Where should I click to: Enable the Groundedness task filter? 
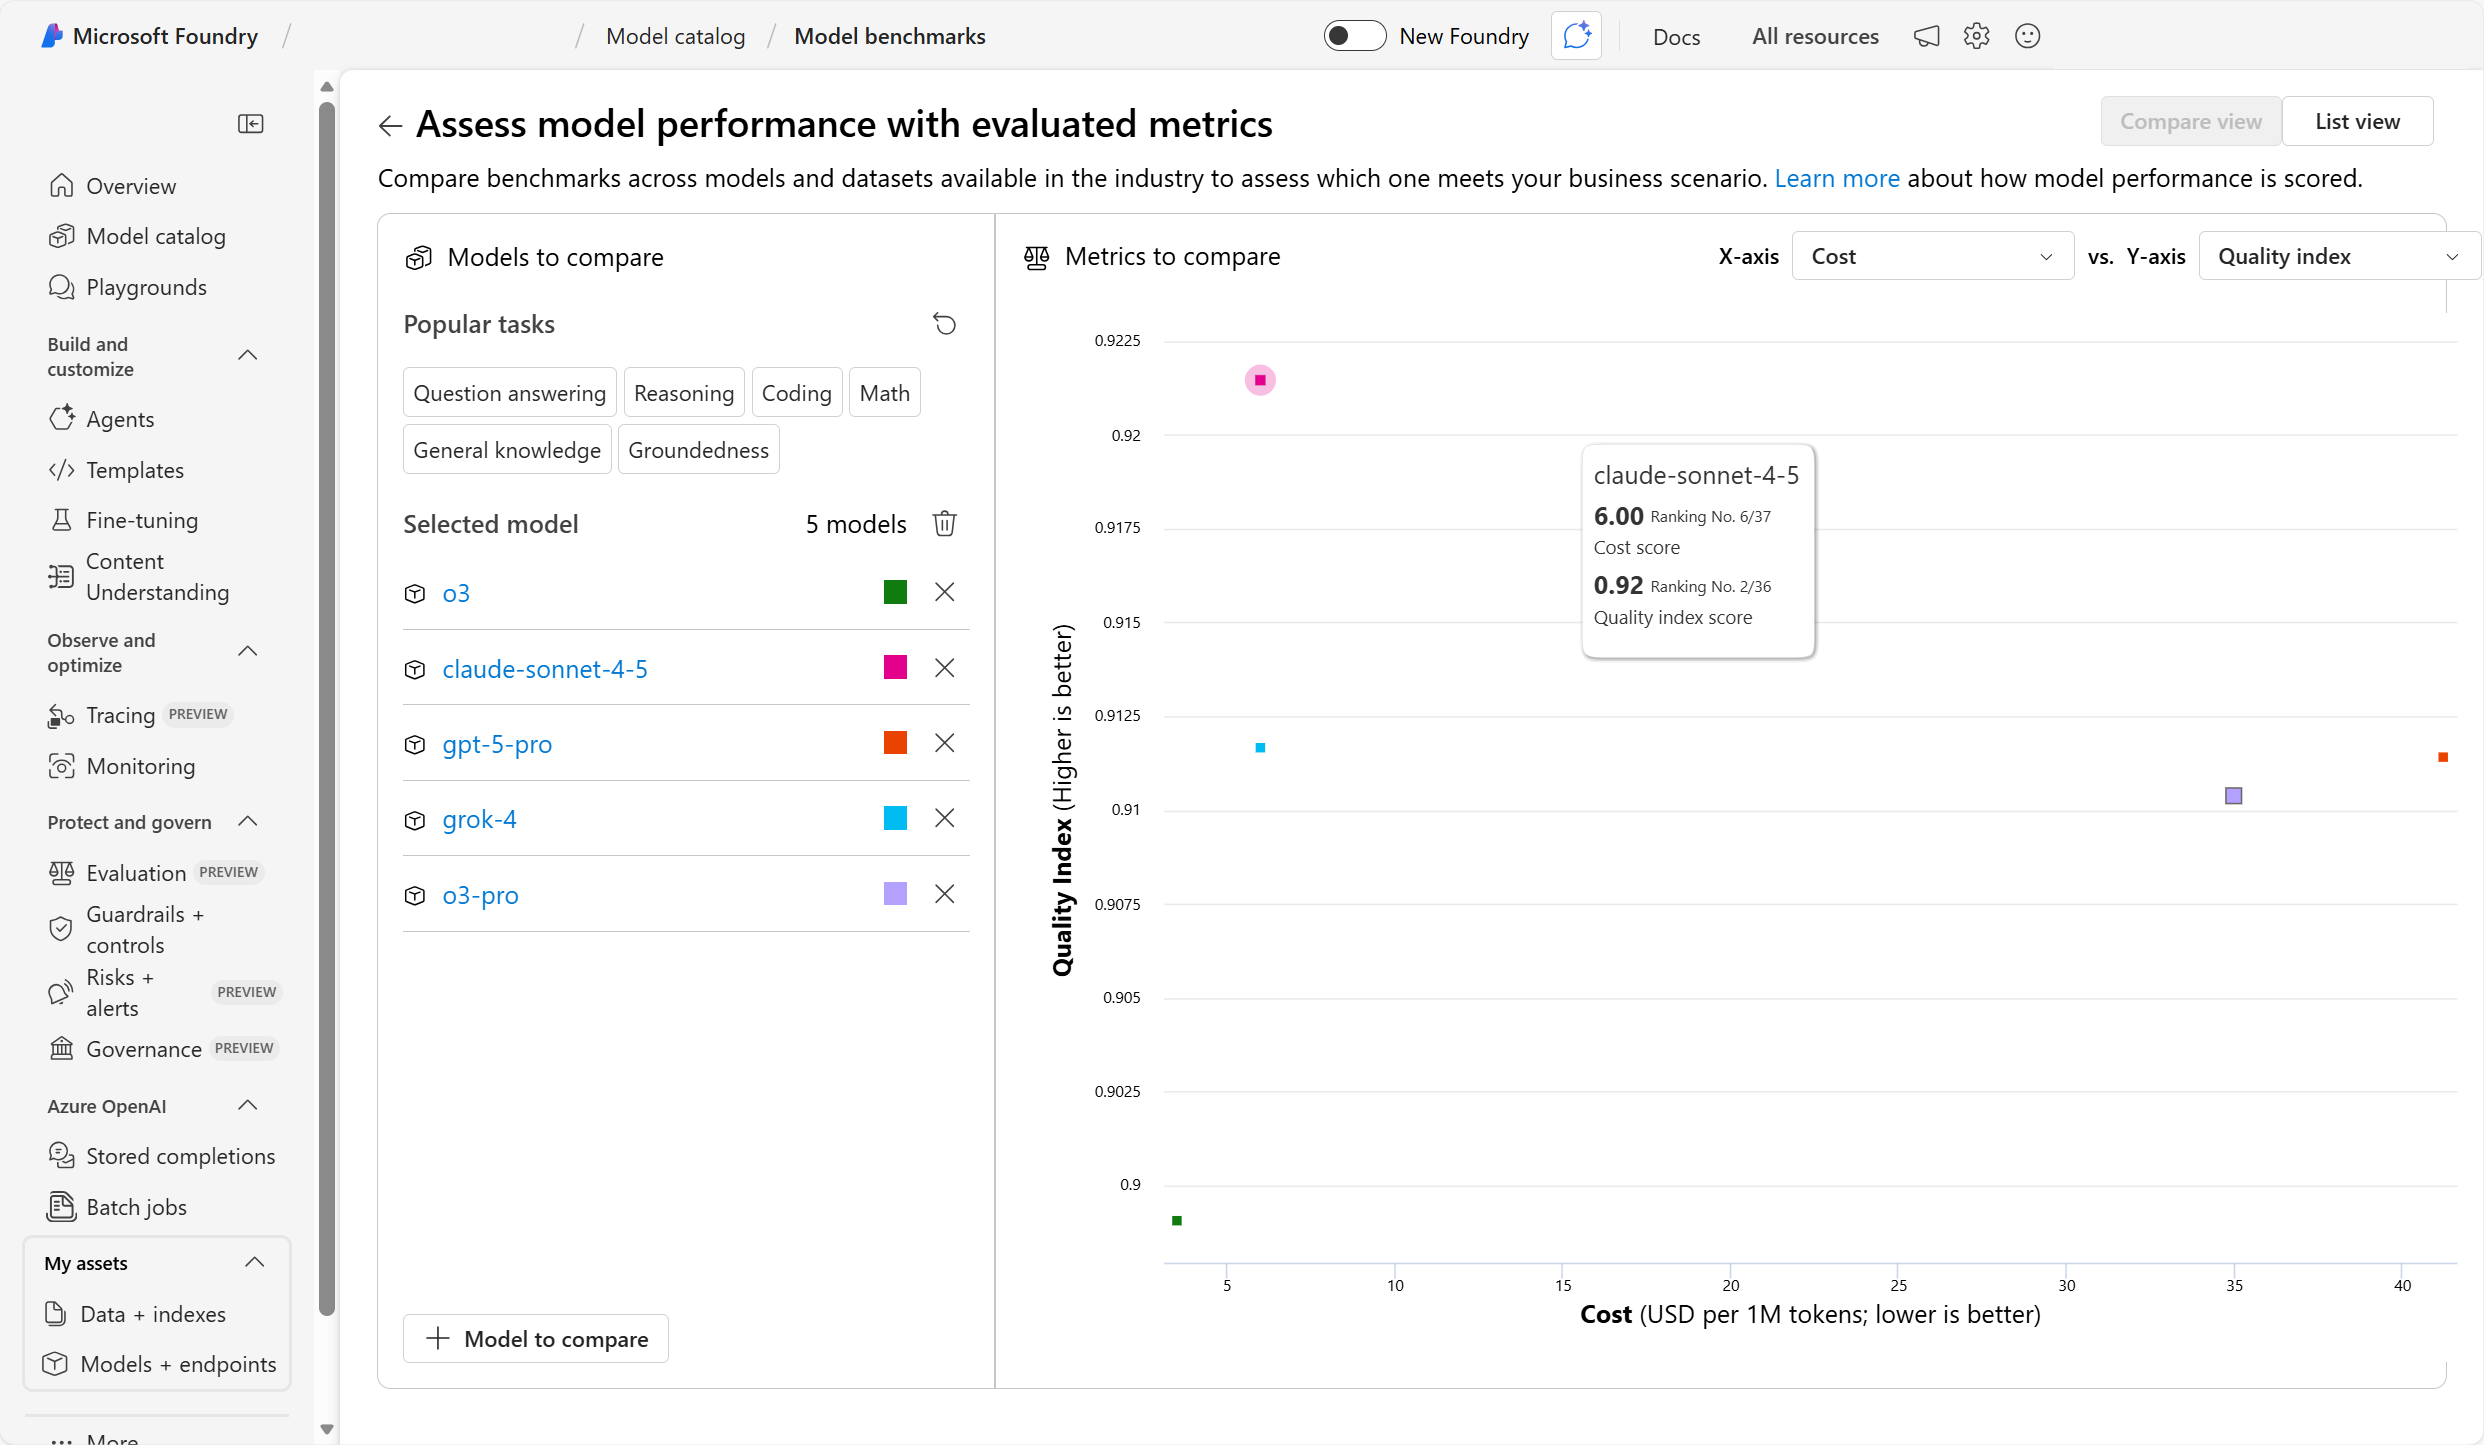[x=698, y=450]
